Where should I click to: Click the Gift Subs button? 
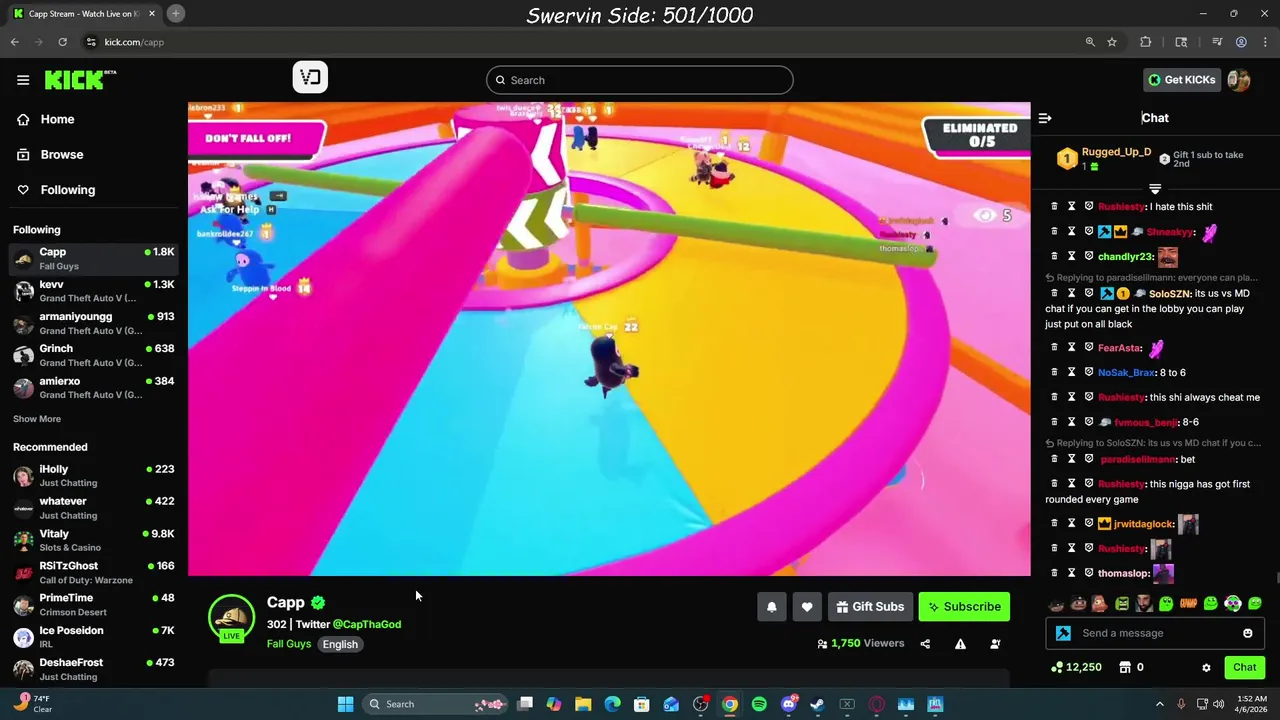coord(870,607)
